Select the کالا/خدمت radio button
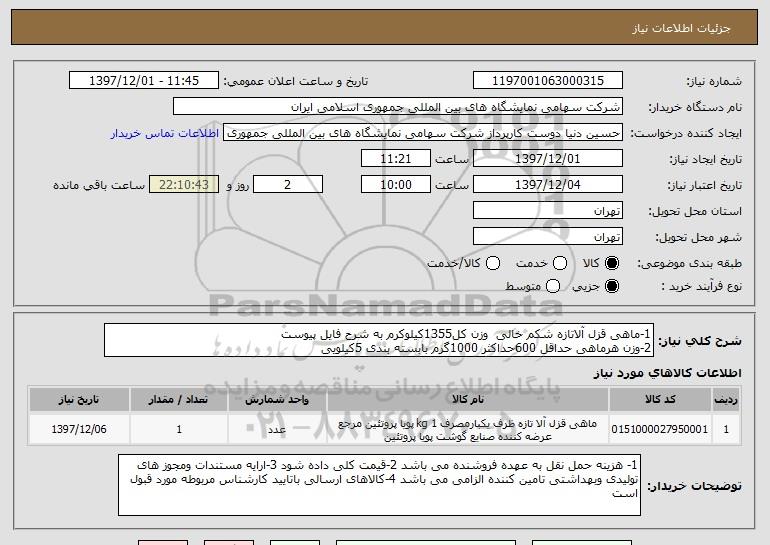Image resolution: width=770 pixels, height=545 pixels. (x=493, y=263)
